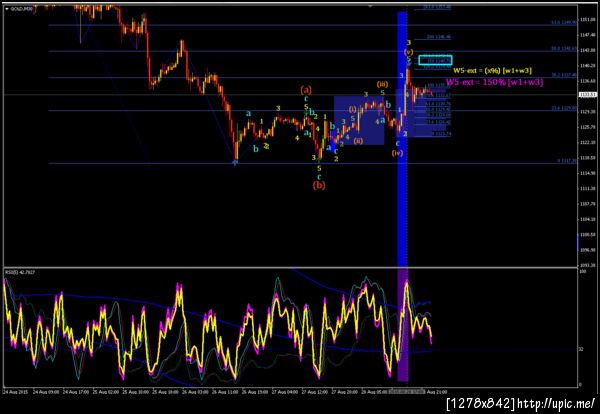This screenshot has height=414, width=600.
Task: Click the 24 Aug 2015 date label
Action: 16,392
